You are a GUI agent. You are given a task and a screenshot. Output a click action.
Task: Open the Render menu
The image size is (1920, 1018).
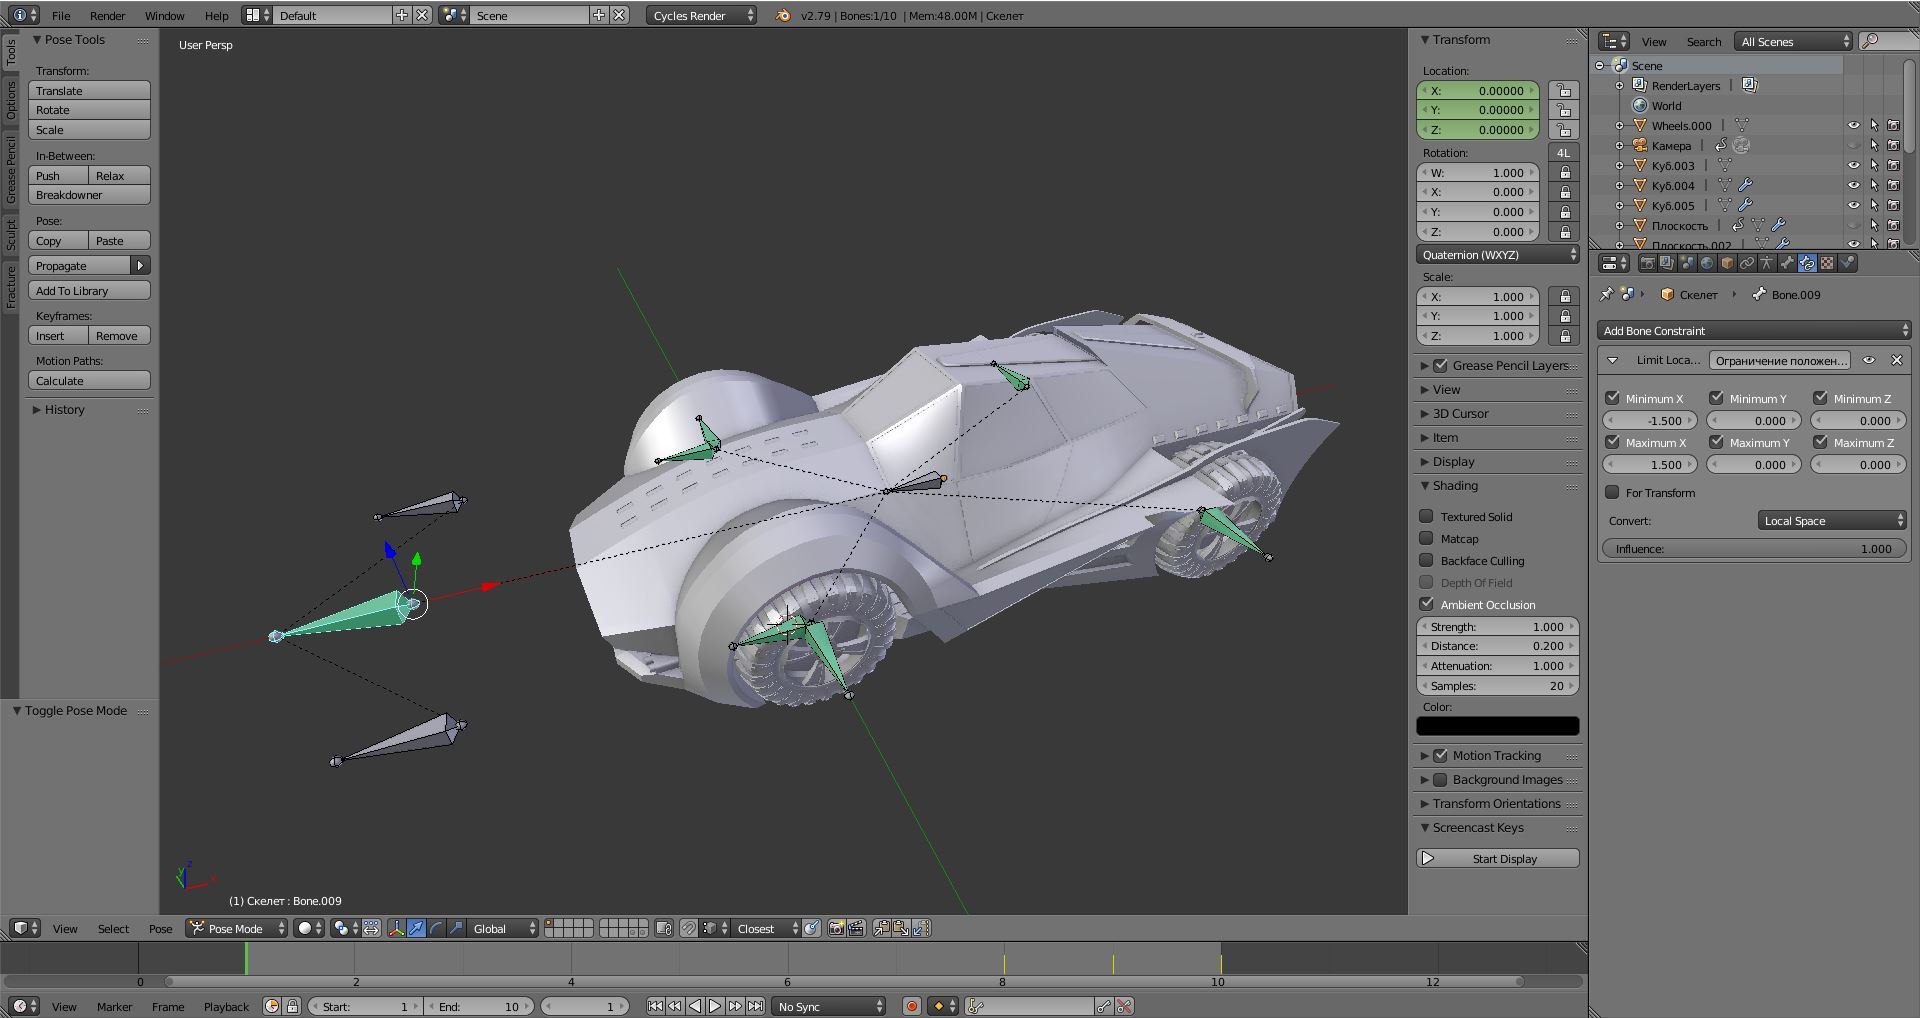coord(107,15)
